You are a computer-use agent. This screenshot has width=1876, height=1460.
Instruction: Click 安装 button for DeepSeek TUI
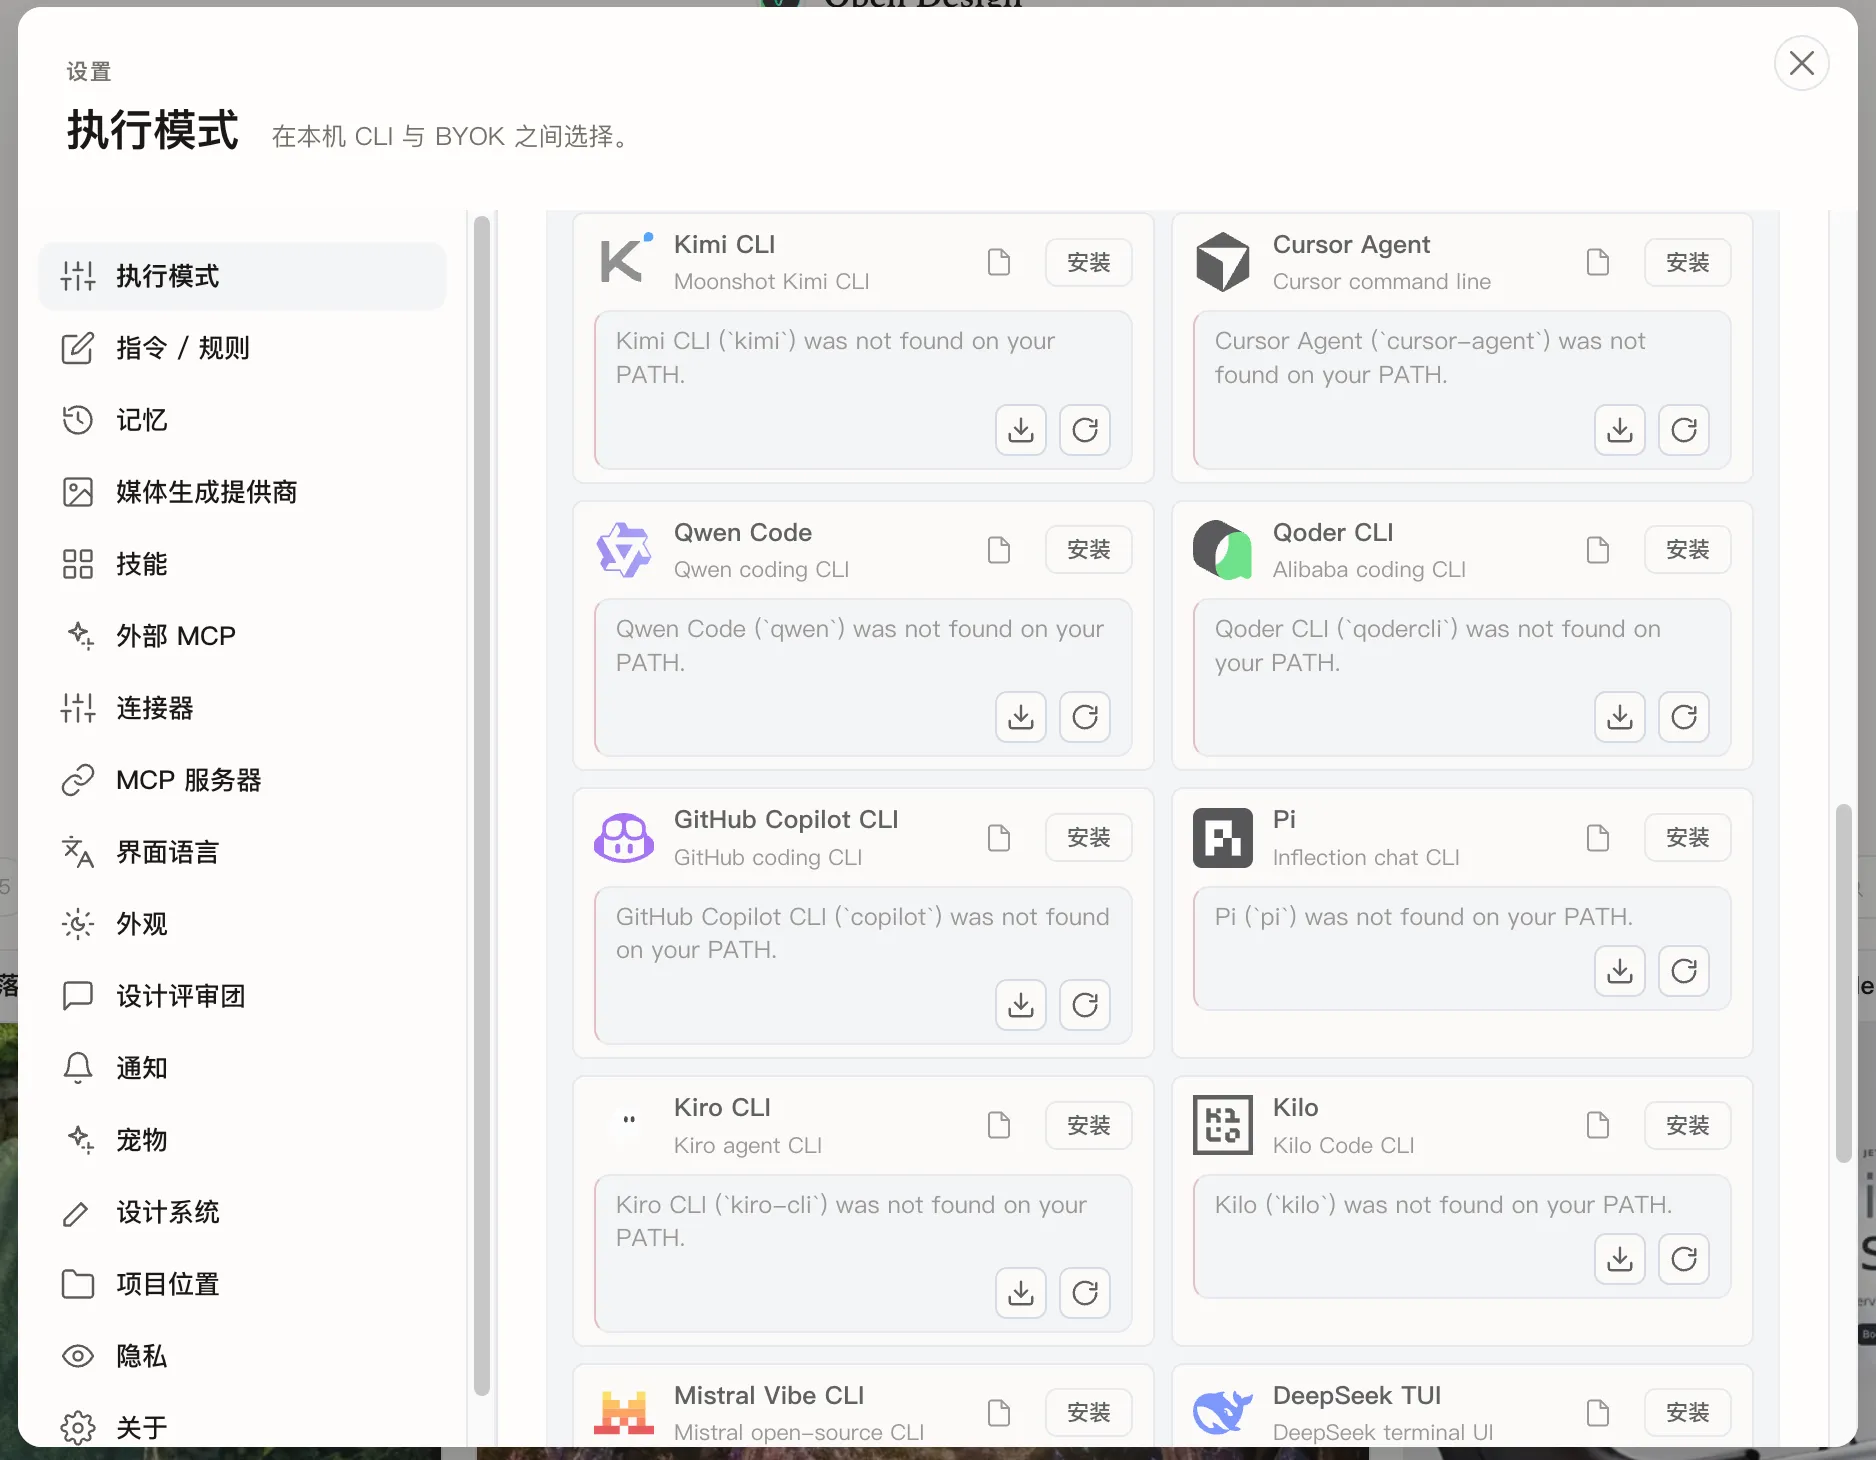tap(1687, 1413)
